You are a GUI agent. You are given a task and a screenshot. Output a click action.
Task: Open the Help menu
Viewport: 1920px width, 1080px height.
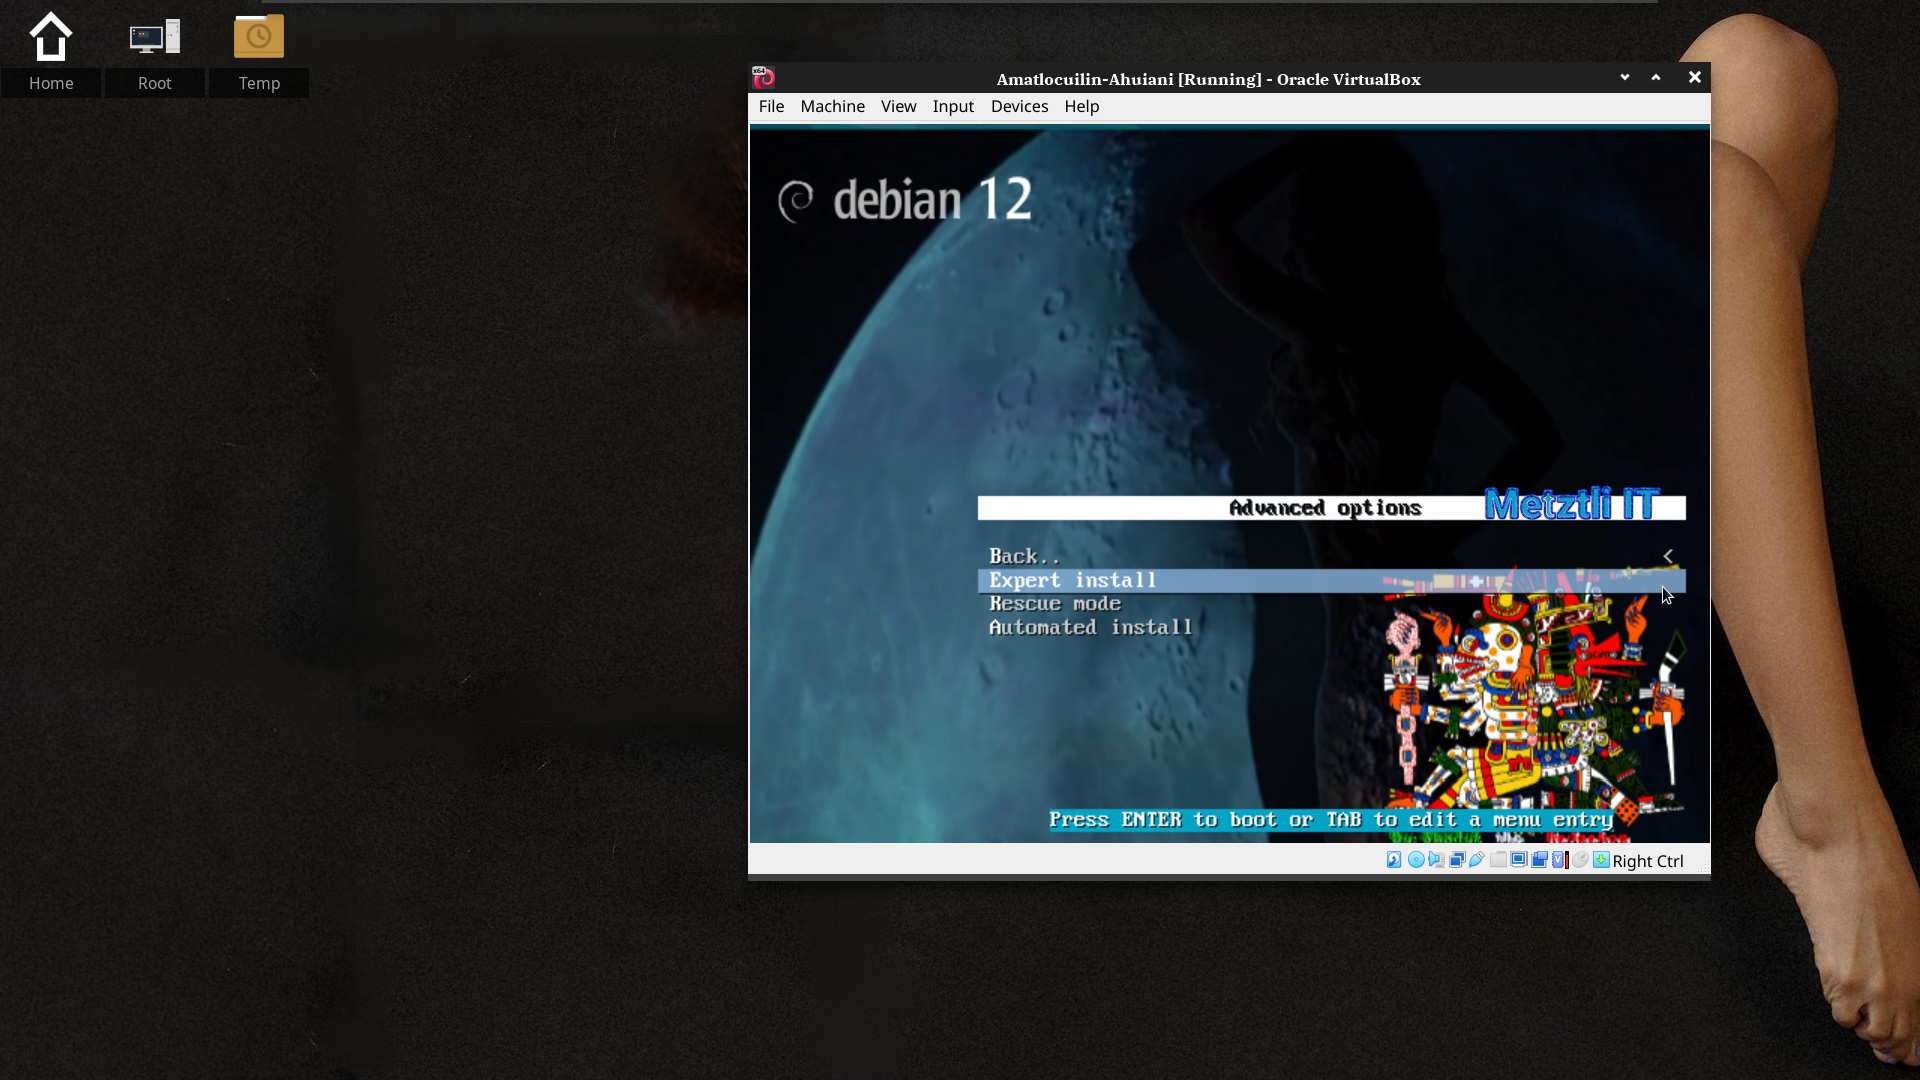1081,106
